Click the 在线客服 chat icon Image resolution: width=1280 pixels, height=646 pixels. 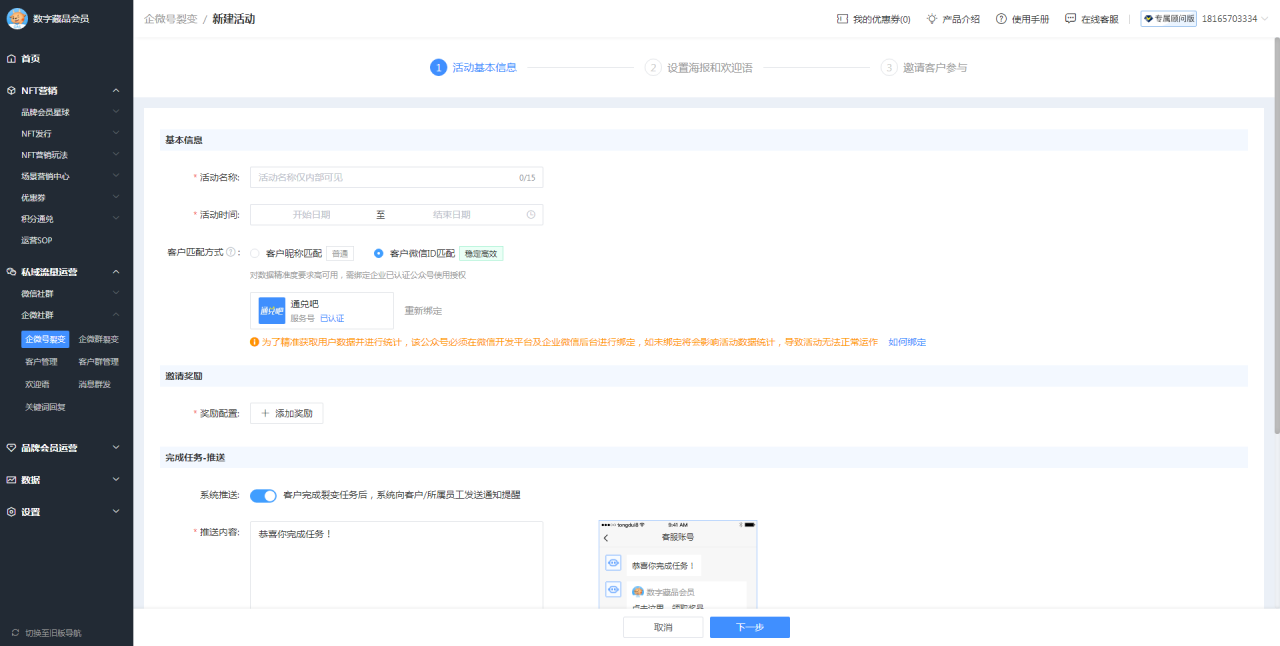(x=1070, y=18)
